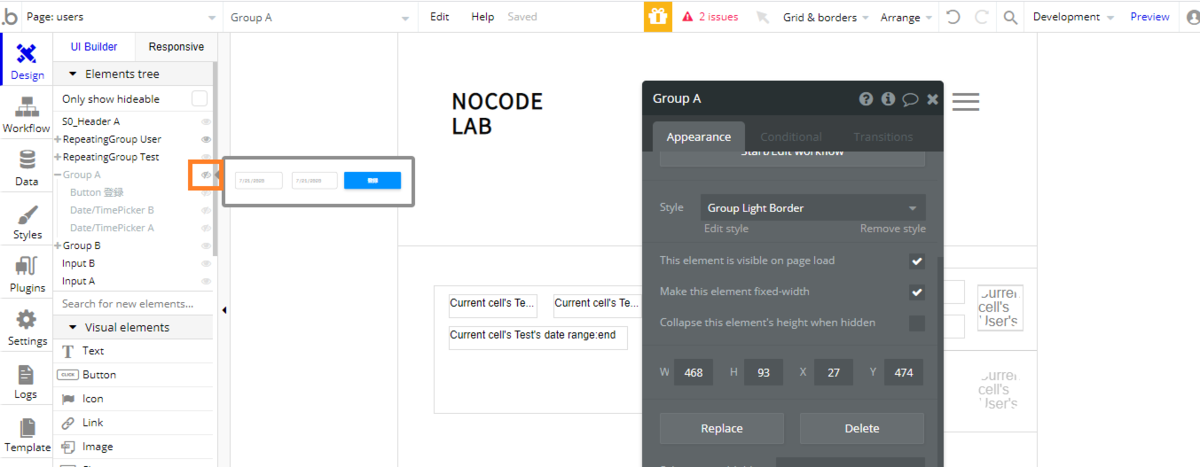Click the gift box icon
The height and width of the screenshot is (467, 1200).
(x=657, y=17)
